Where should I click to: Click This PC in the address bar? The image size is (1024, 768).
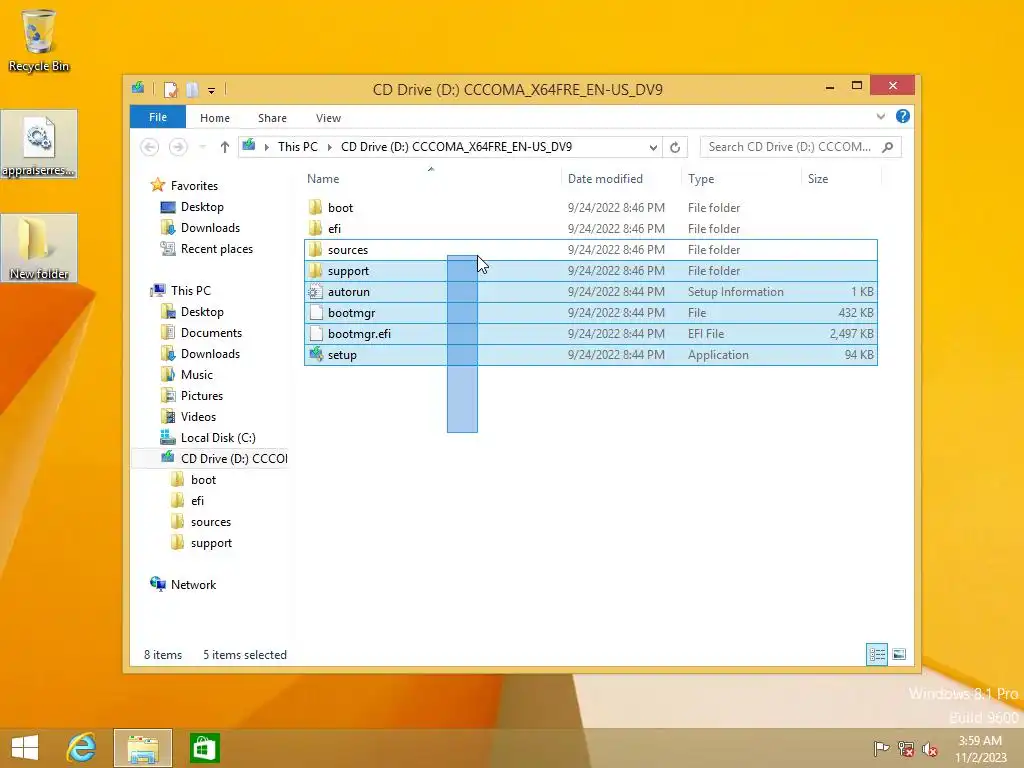click(x=297, y=147)
